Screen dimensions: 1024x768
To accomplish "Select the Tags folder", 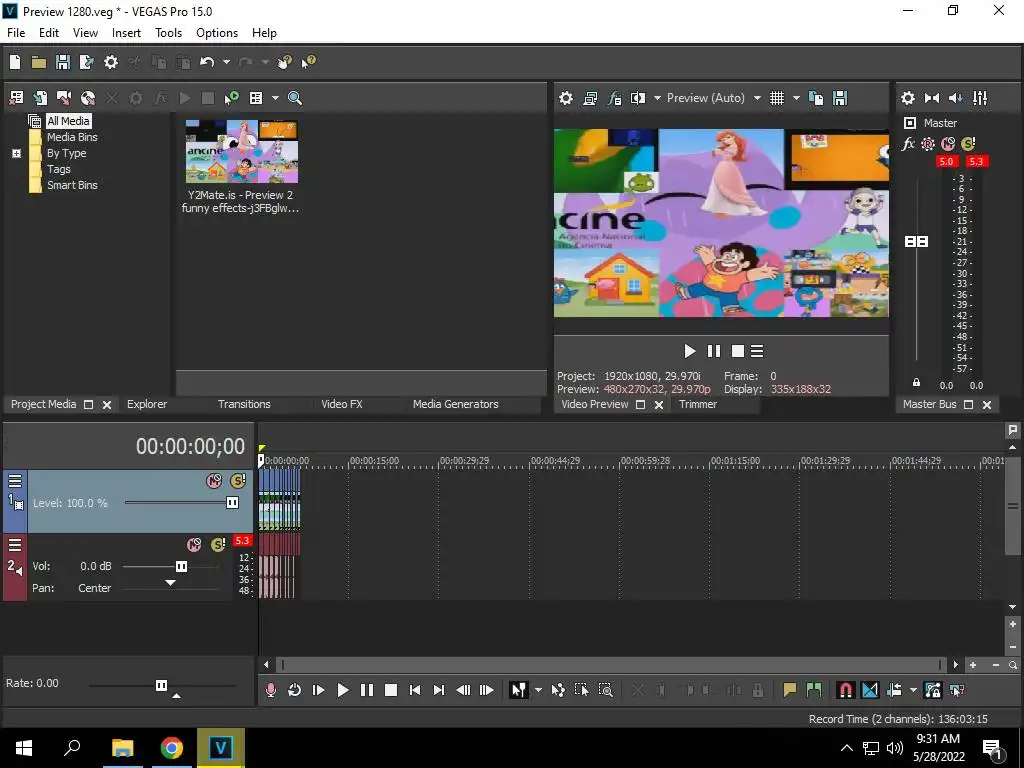I will tap(58, 169).
